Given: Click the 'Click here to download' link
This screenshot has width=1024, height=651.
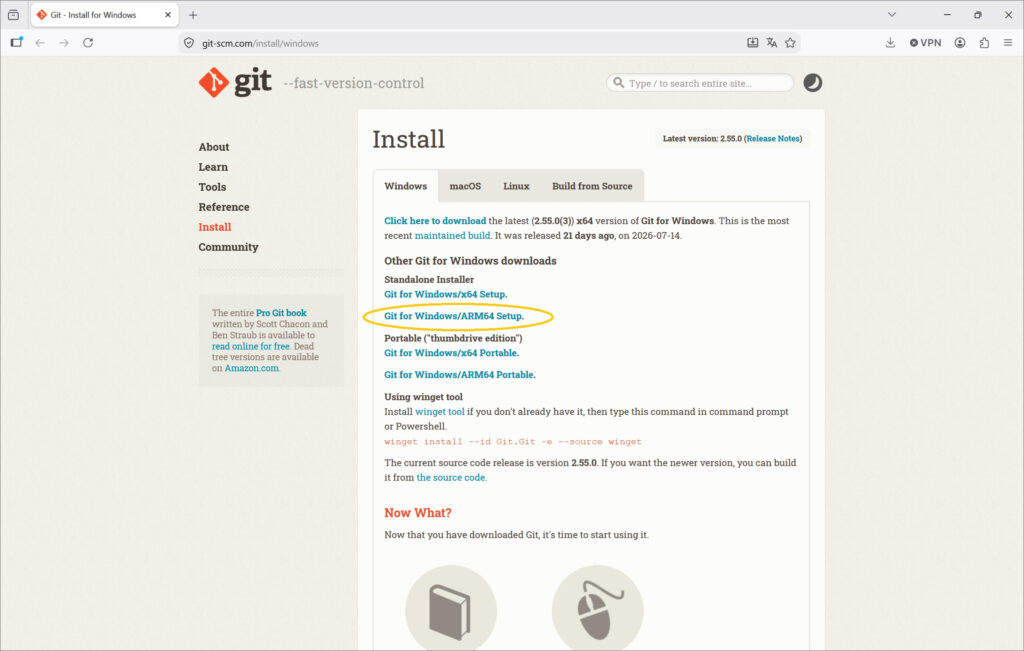Looking at the screenshot, I should click(x=435, y=221).
